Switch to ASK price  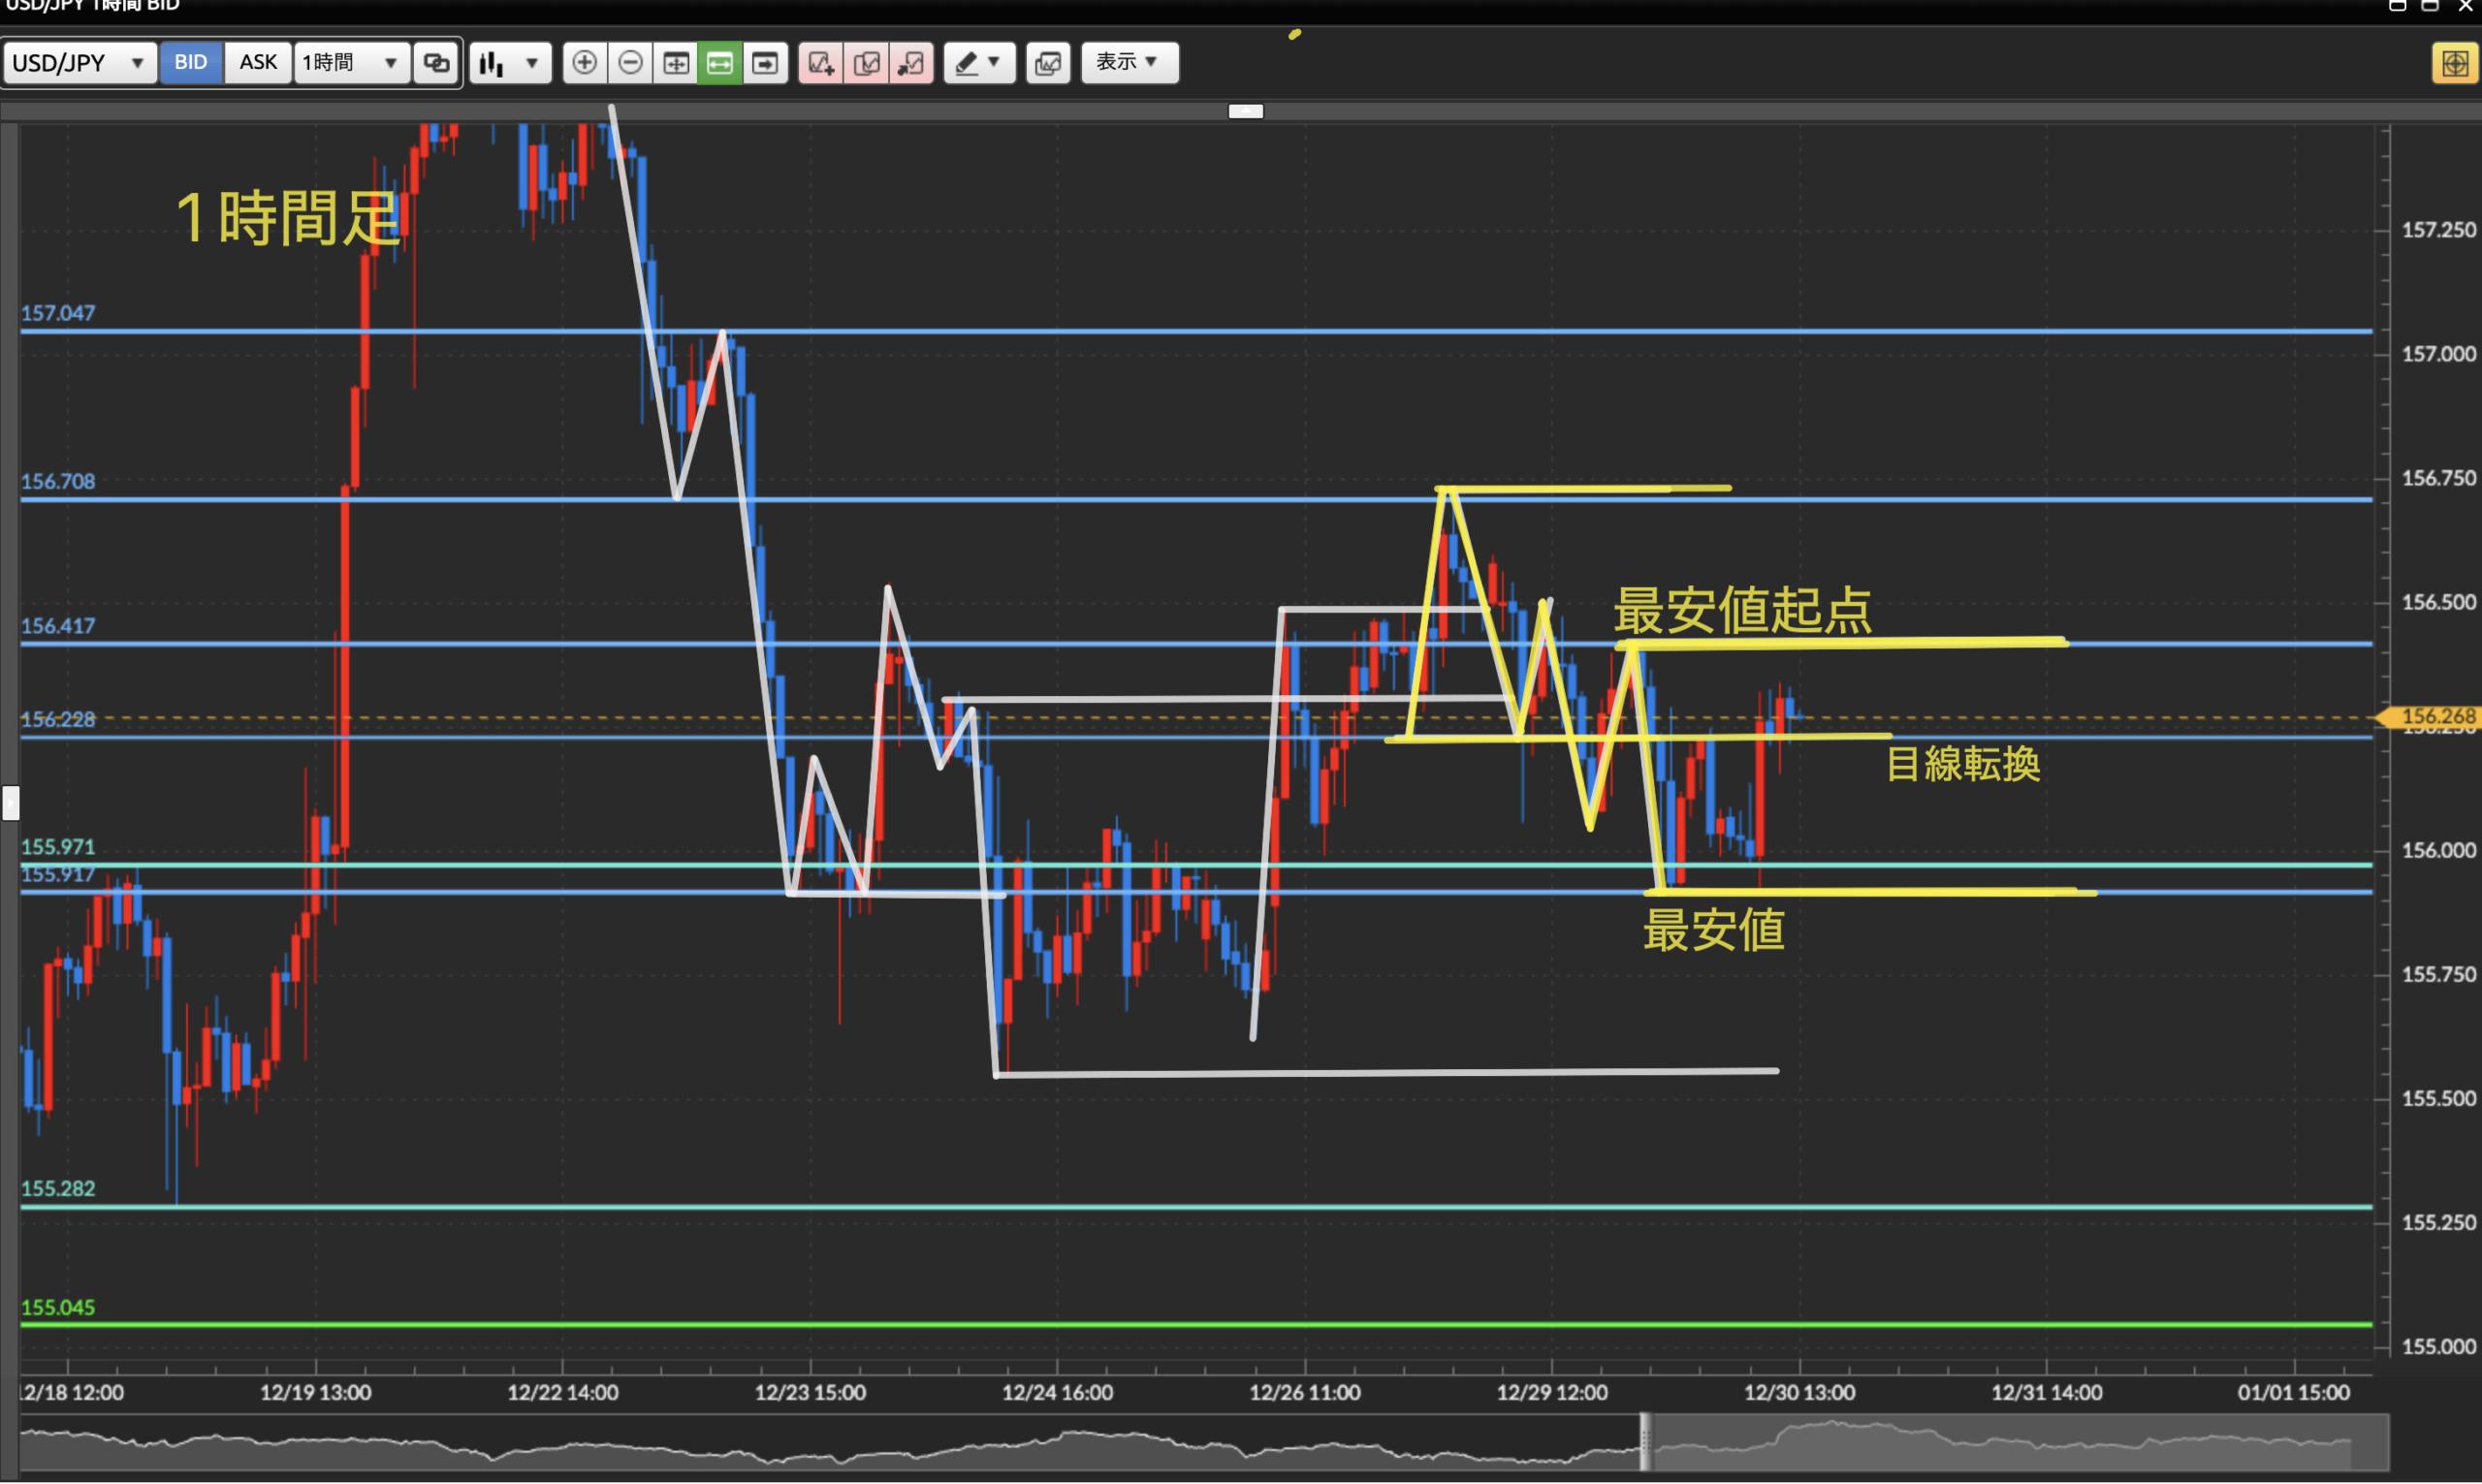[257, 62]
